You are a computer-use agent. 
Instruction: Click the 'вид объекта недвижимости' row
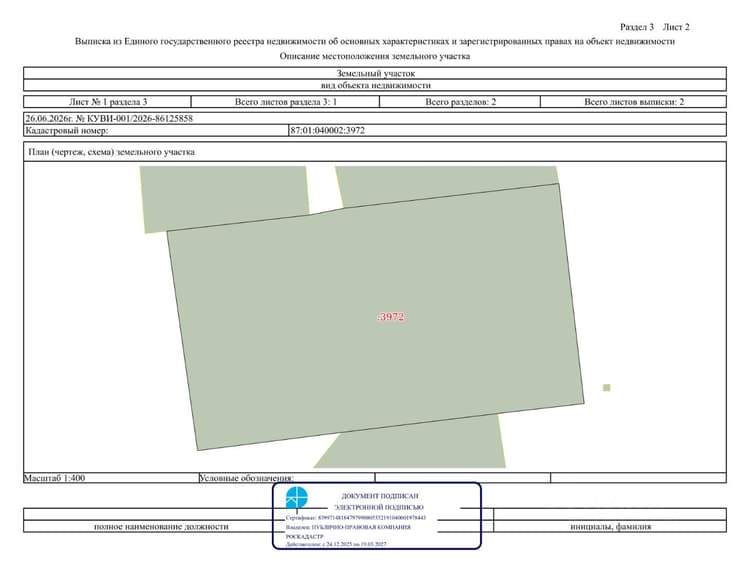point(375,85)
